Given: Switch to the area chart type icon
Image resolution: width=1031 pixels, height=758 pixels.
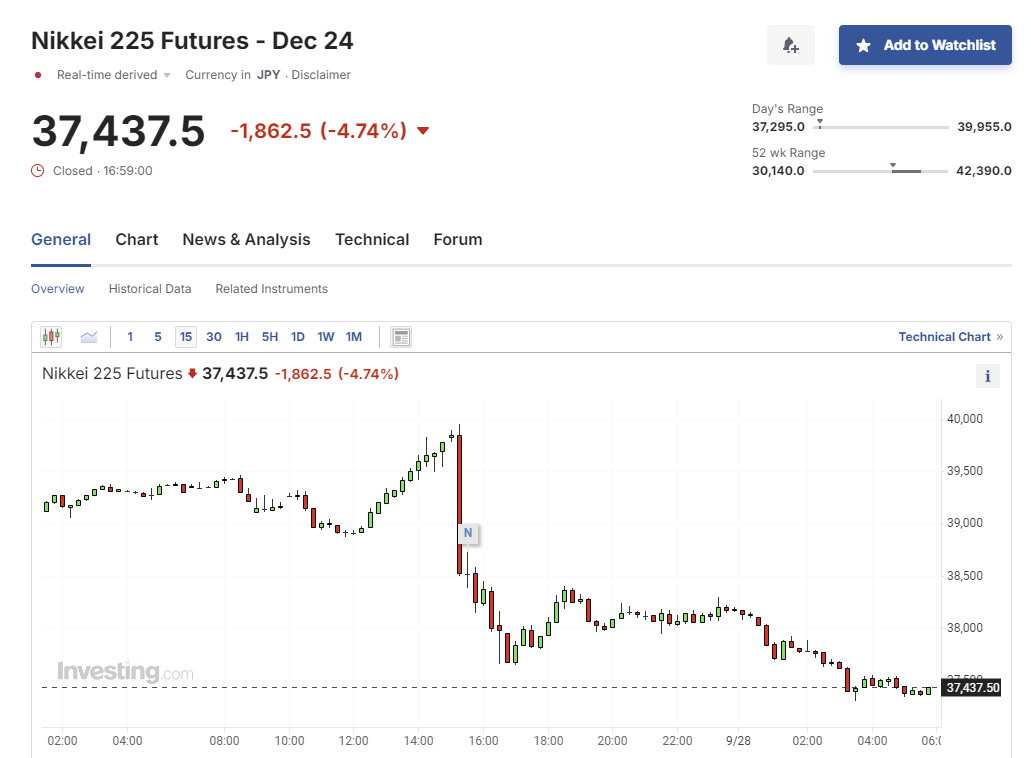Looking at the screenshot, I should tap(89, 337).
